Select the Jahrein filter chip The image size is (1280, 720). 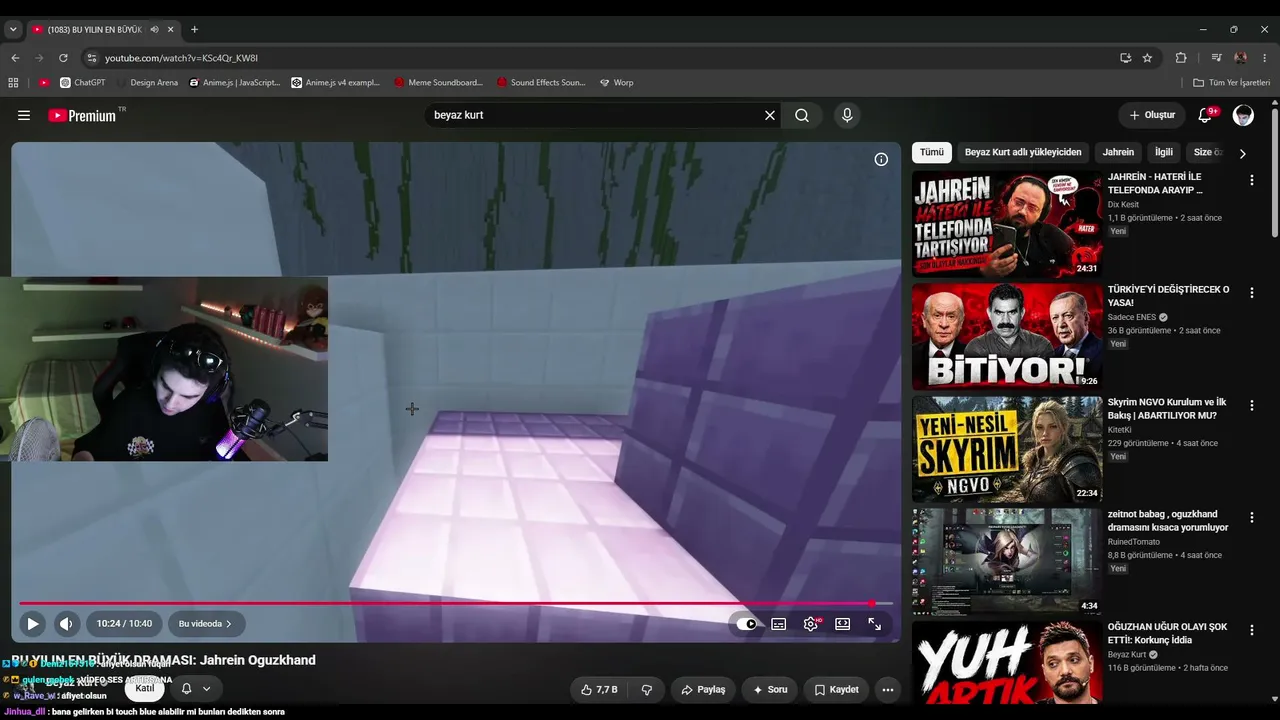tap(1118, 153)
